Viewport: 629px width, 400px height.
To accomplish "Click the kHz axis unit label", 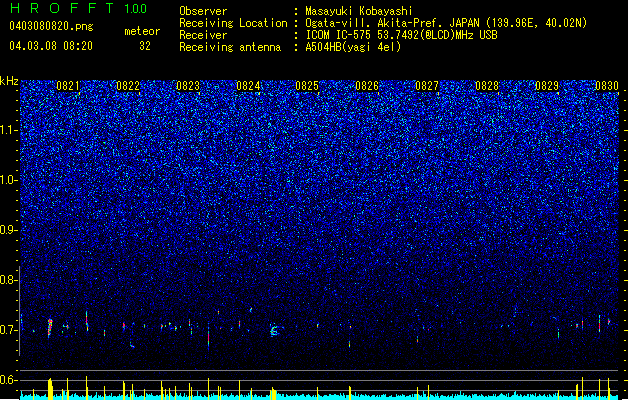I will [x=9, y=81].
